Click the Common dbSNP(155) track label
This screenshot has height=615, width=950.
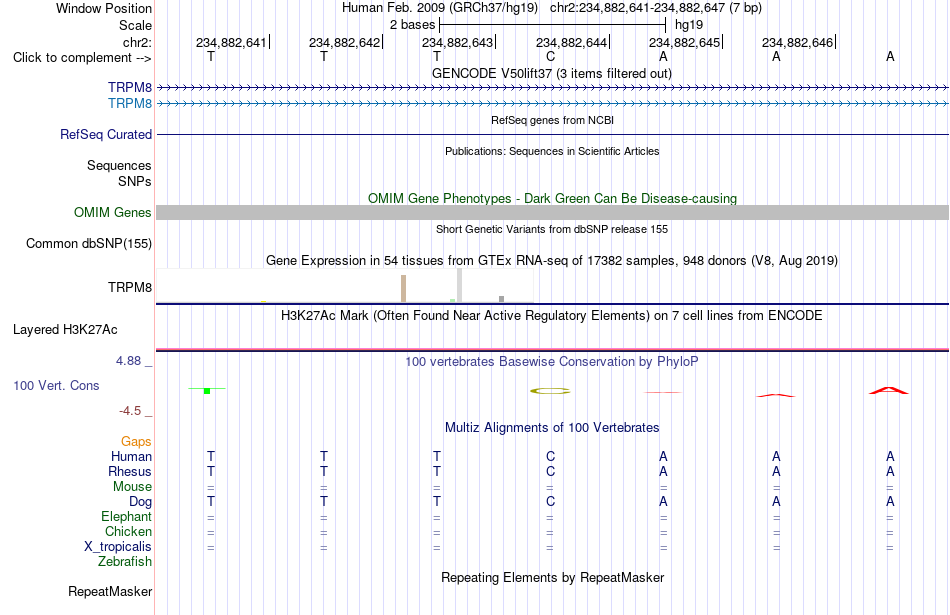click(x=89, y=244)
